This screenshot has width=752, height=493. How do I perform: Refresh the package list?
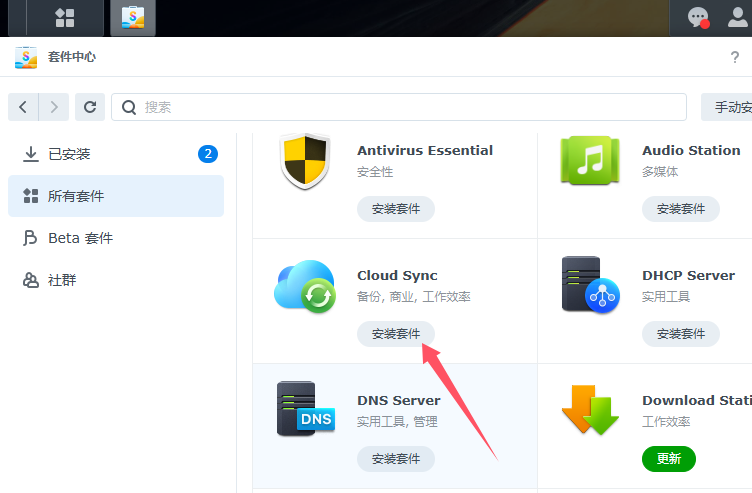90,107
